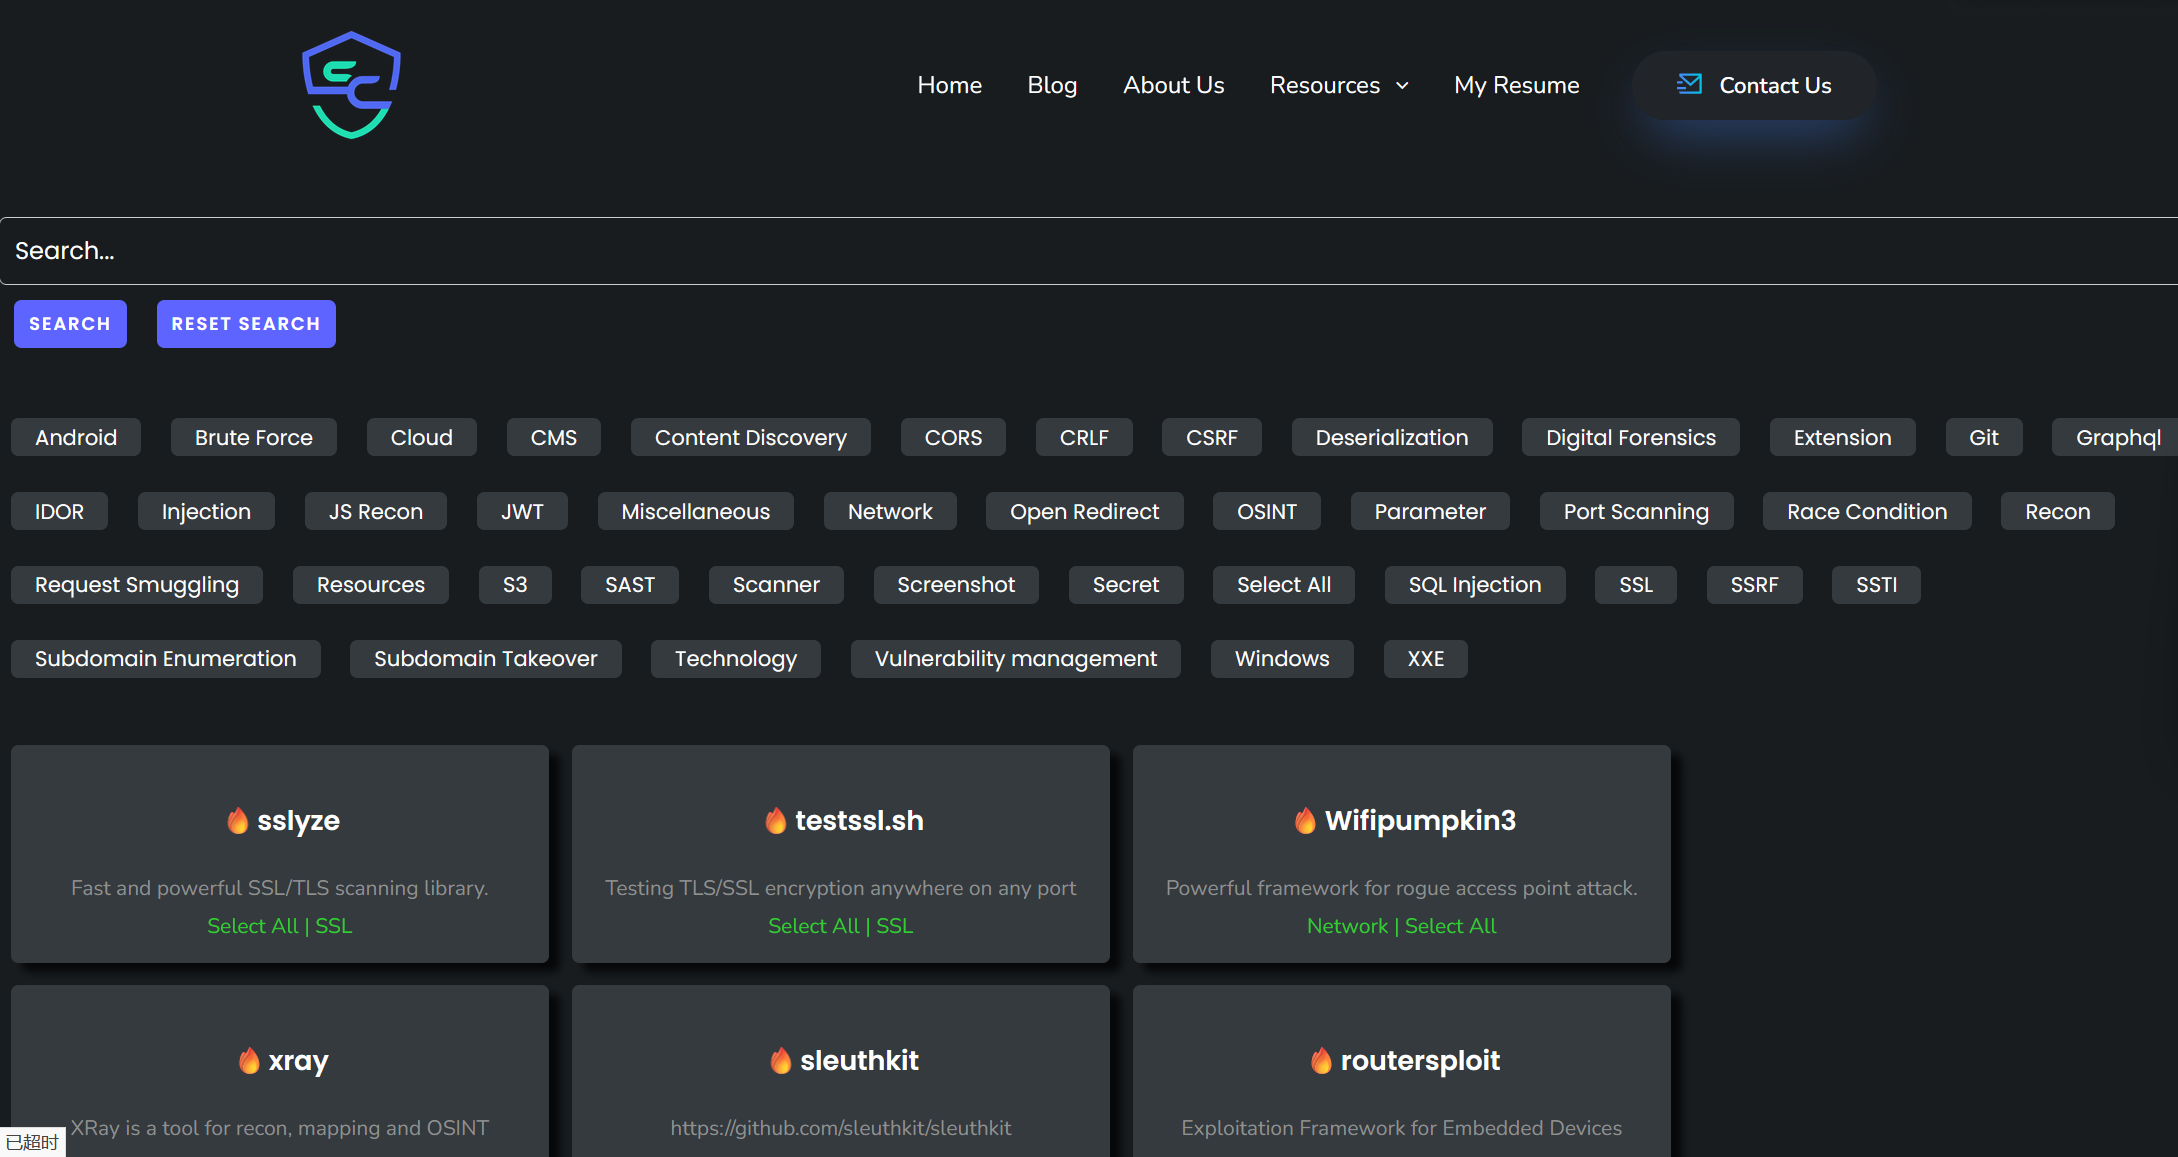Filter by Open Redirect tag
Viewport: 2178px width, 1157px height.
pyautogui.click(x=1085, y=511)
